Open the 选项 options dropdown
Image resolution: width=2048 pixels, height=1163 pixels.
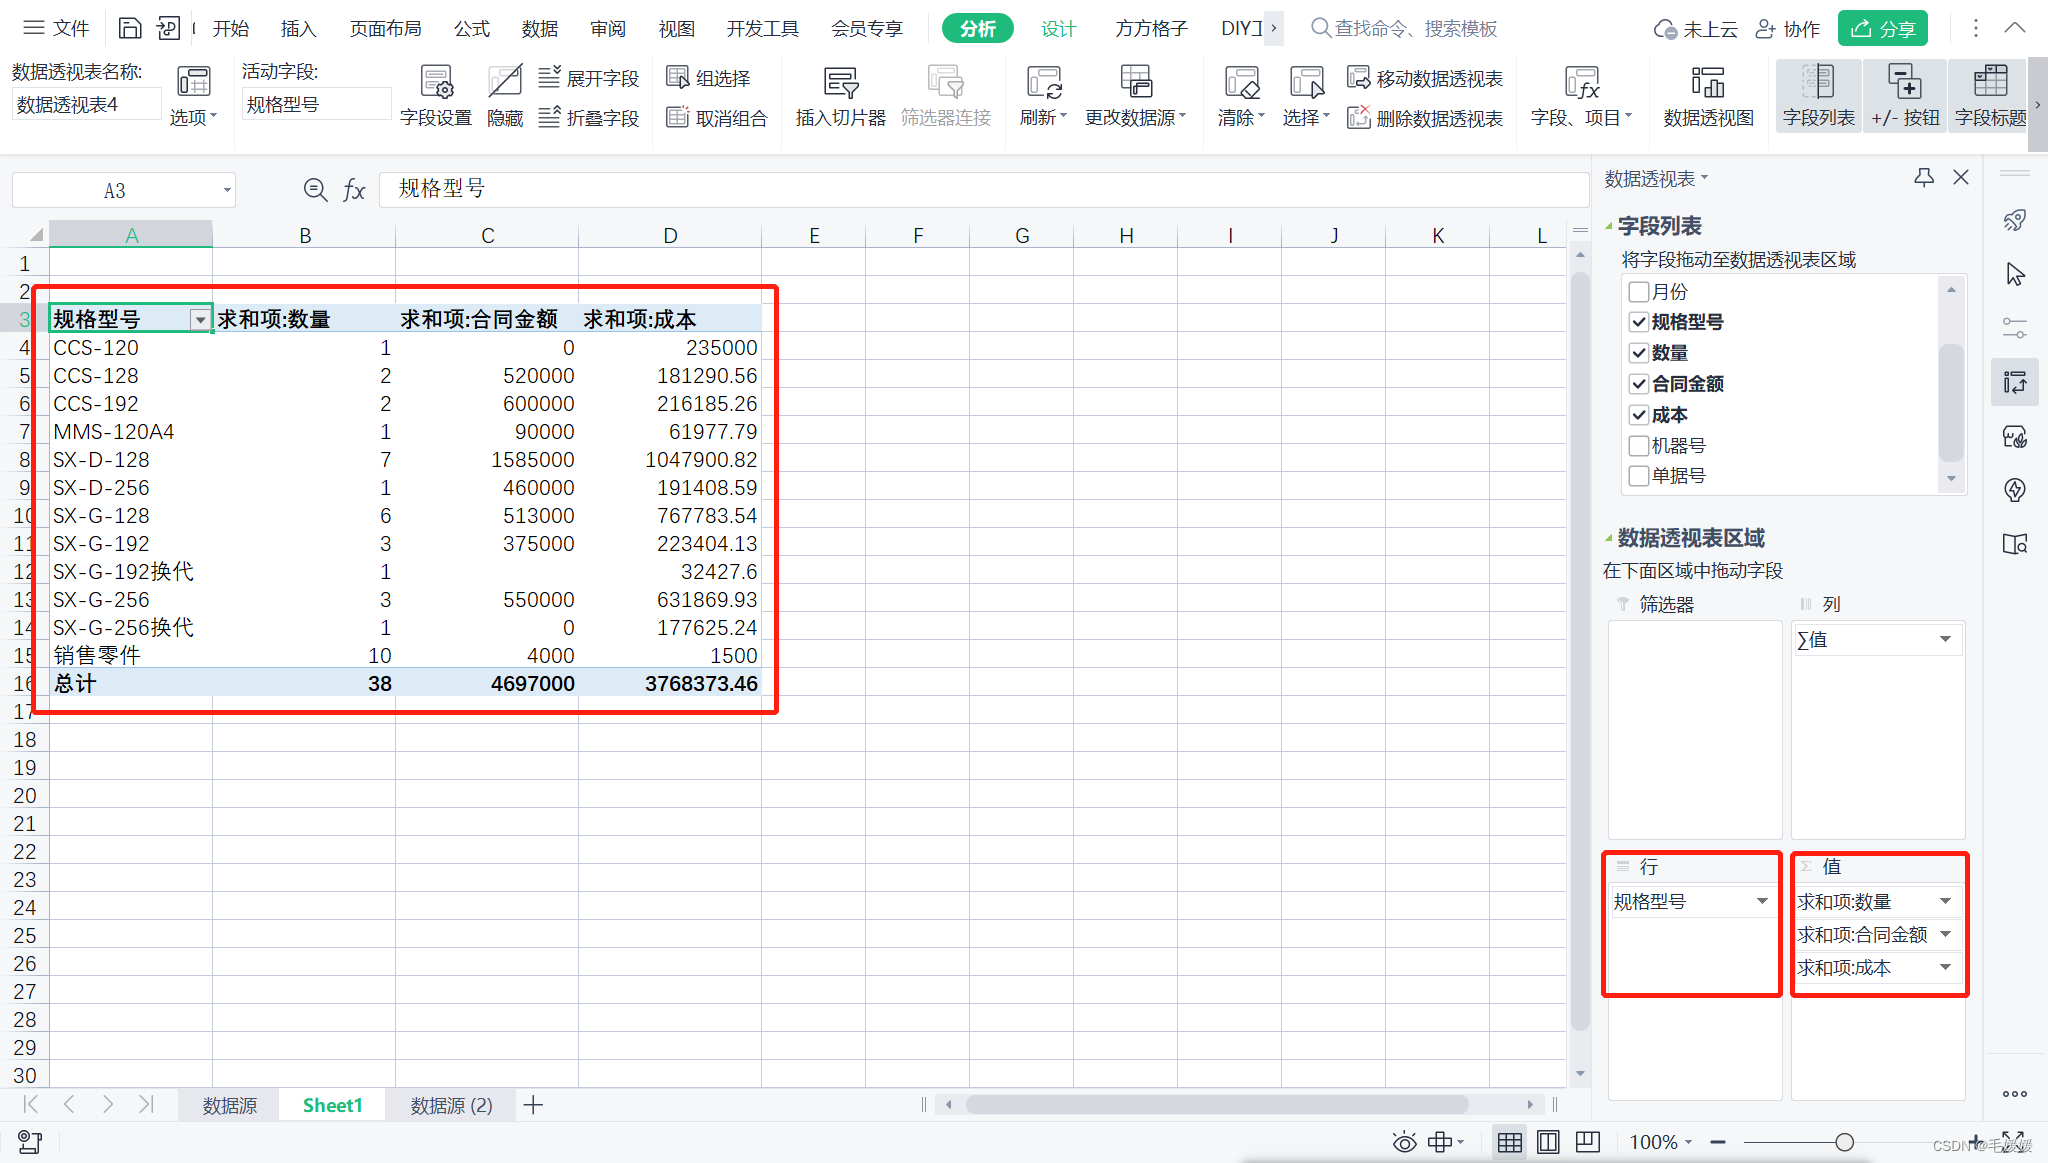pyautogui.click(x=193, y=118)
